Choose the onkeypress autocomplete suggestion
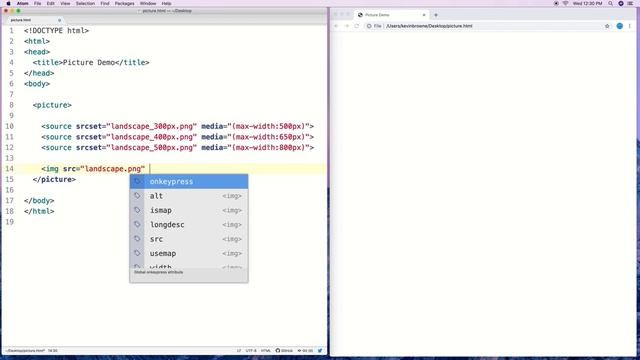640x360 pixels. coord(189,182)
